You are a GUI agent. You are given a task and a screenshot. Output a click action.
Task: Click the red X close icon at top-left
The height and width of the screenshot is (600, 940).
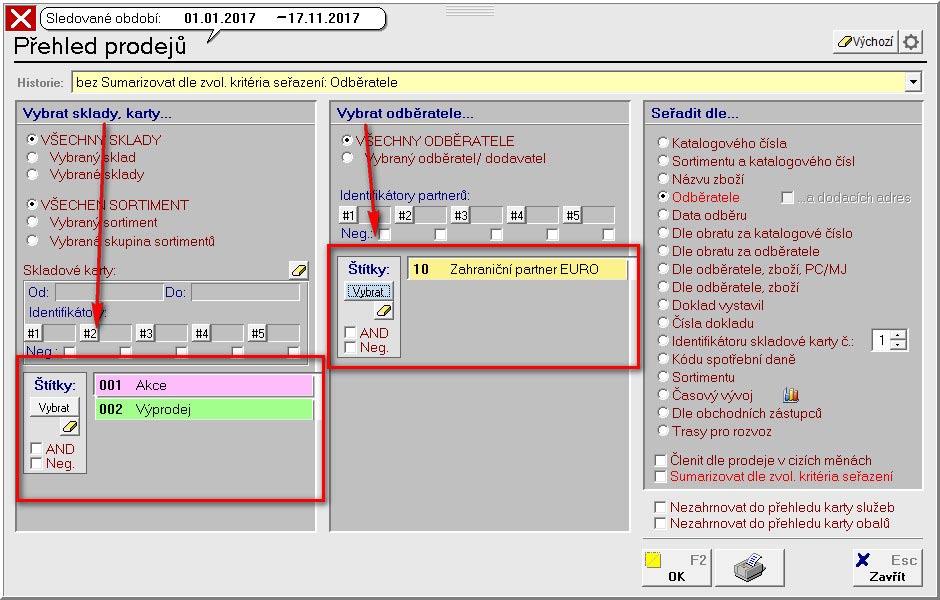(20, 19)
